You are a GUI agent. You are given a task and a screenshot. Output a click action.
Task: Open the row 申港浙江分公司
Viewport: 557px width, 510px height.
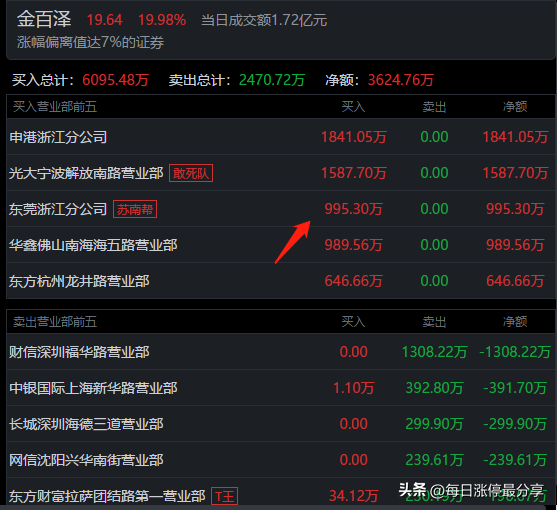281,137
